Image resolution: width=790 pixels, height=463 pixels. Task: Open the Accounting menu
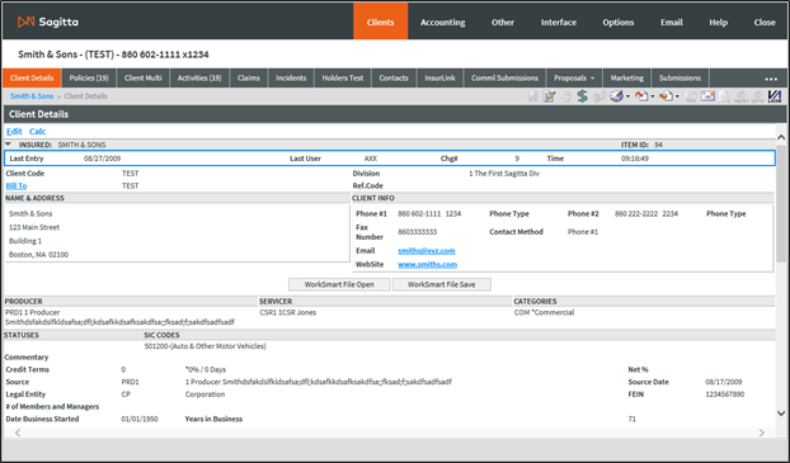tap(442, 21)
